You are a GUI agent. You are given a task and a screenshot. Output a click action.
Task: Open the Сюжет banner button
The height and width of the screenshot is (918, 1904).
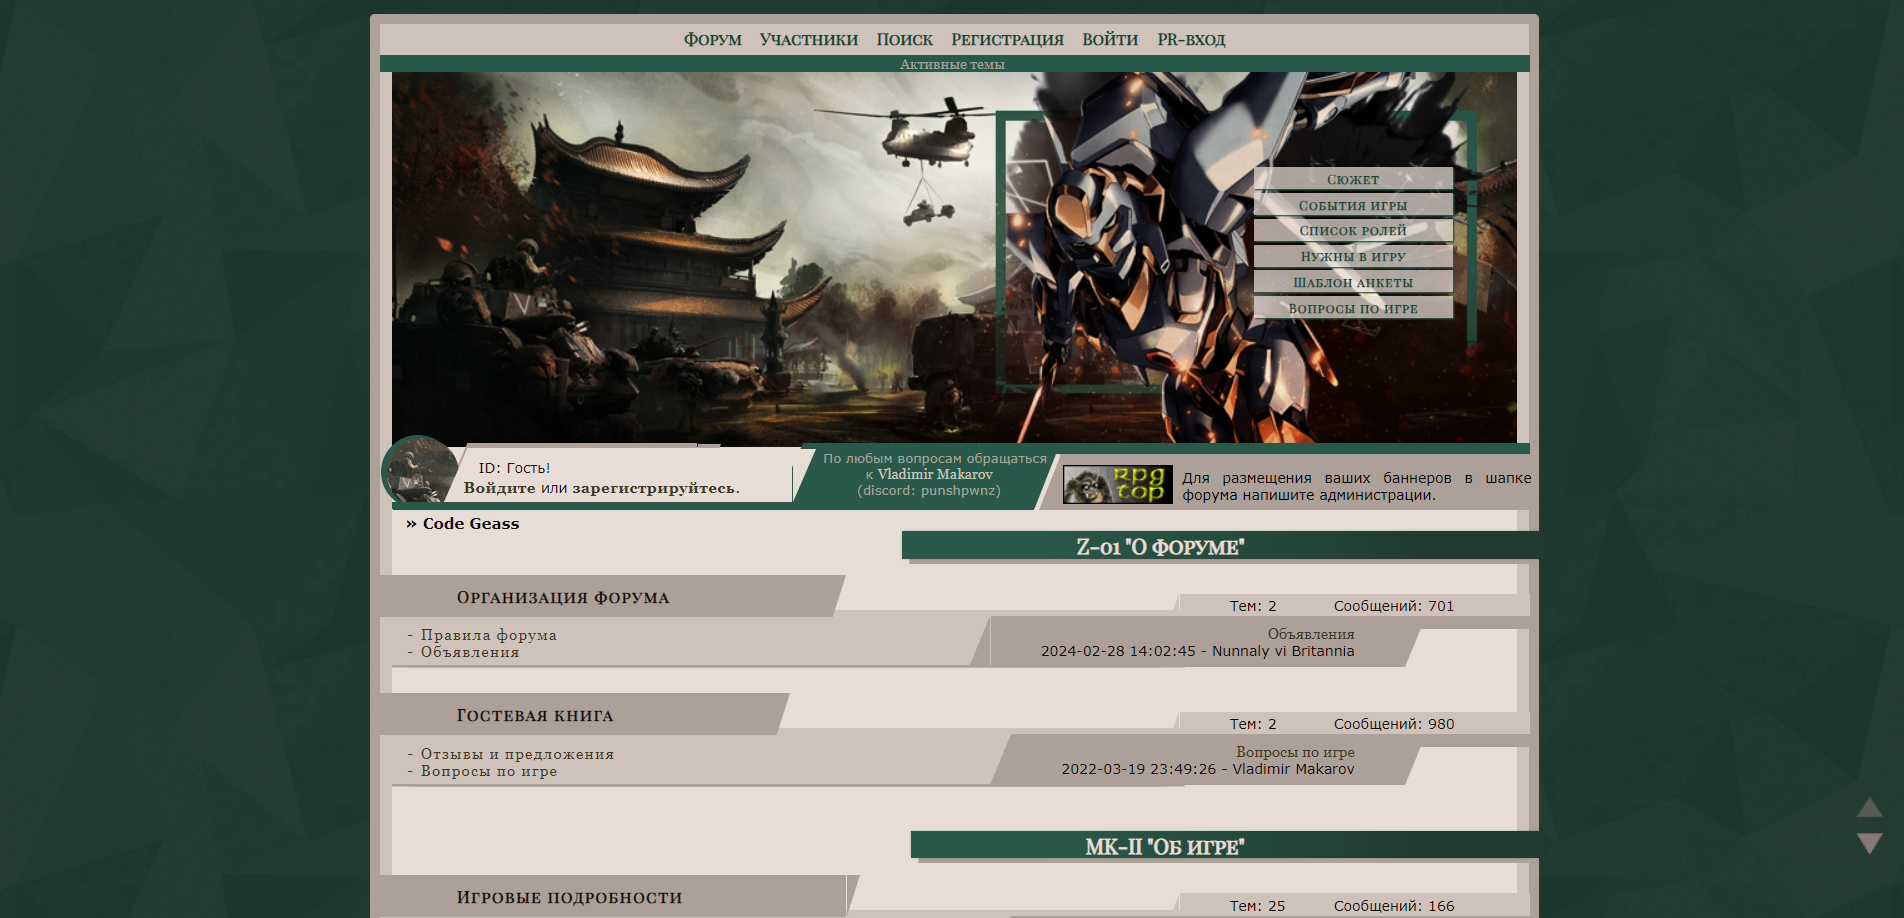pos(1353,179)
